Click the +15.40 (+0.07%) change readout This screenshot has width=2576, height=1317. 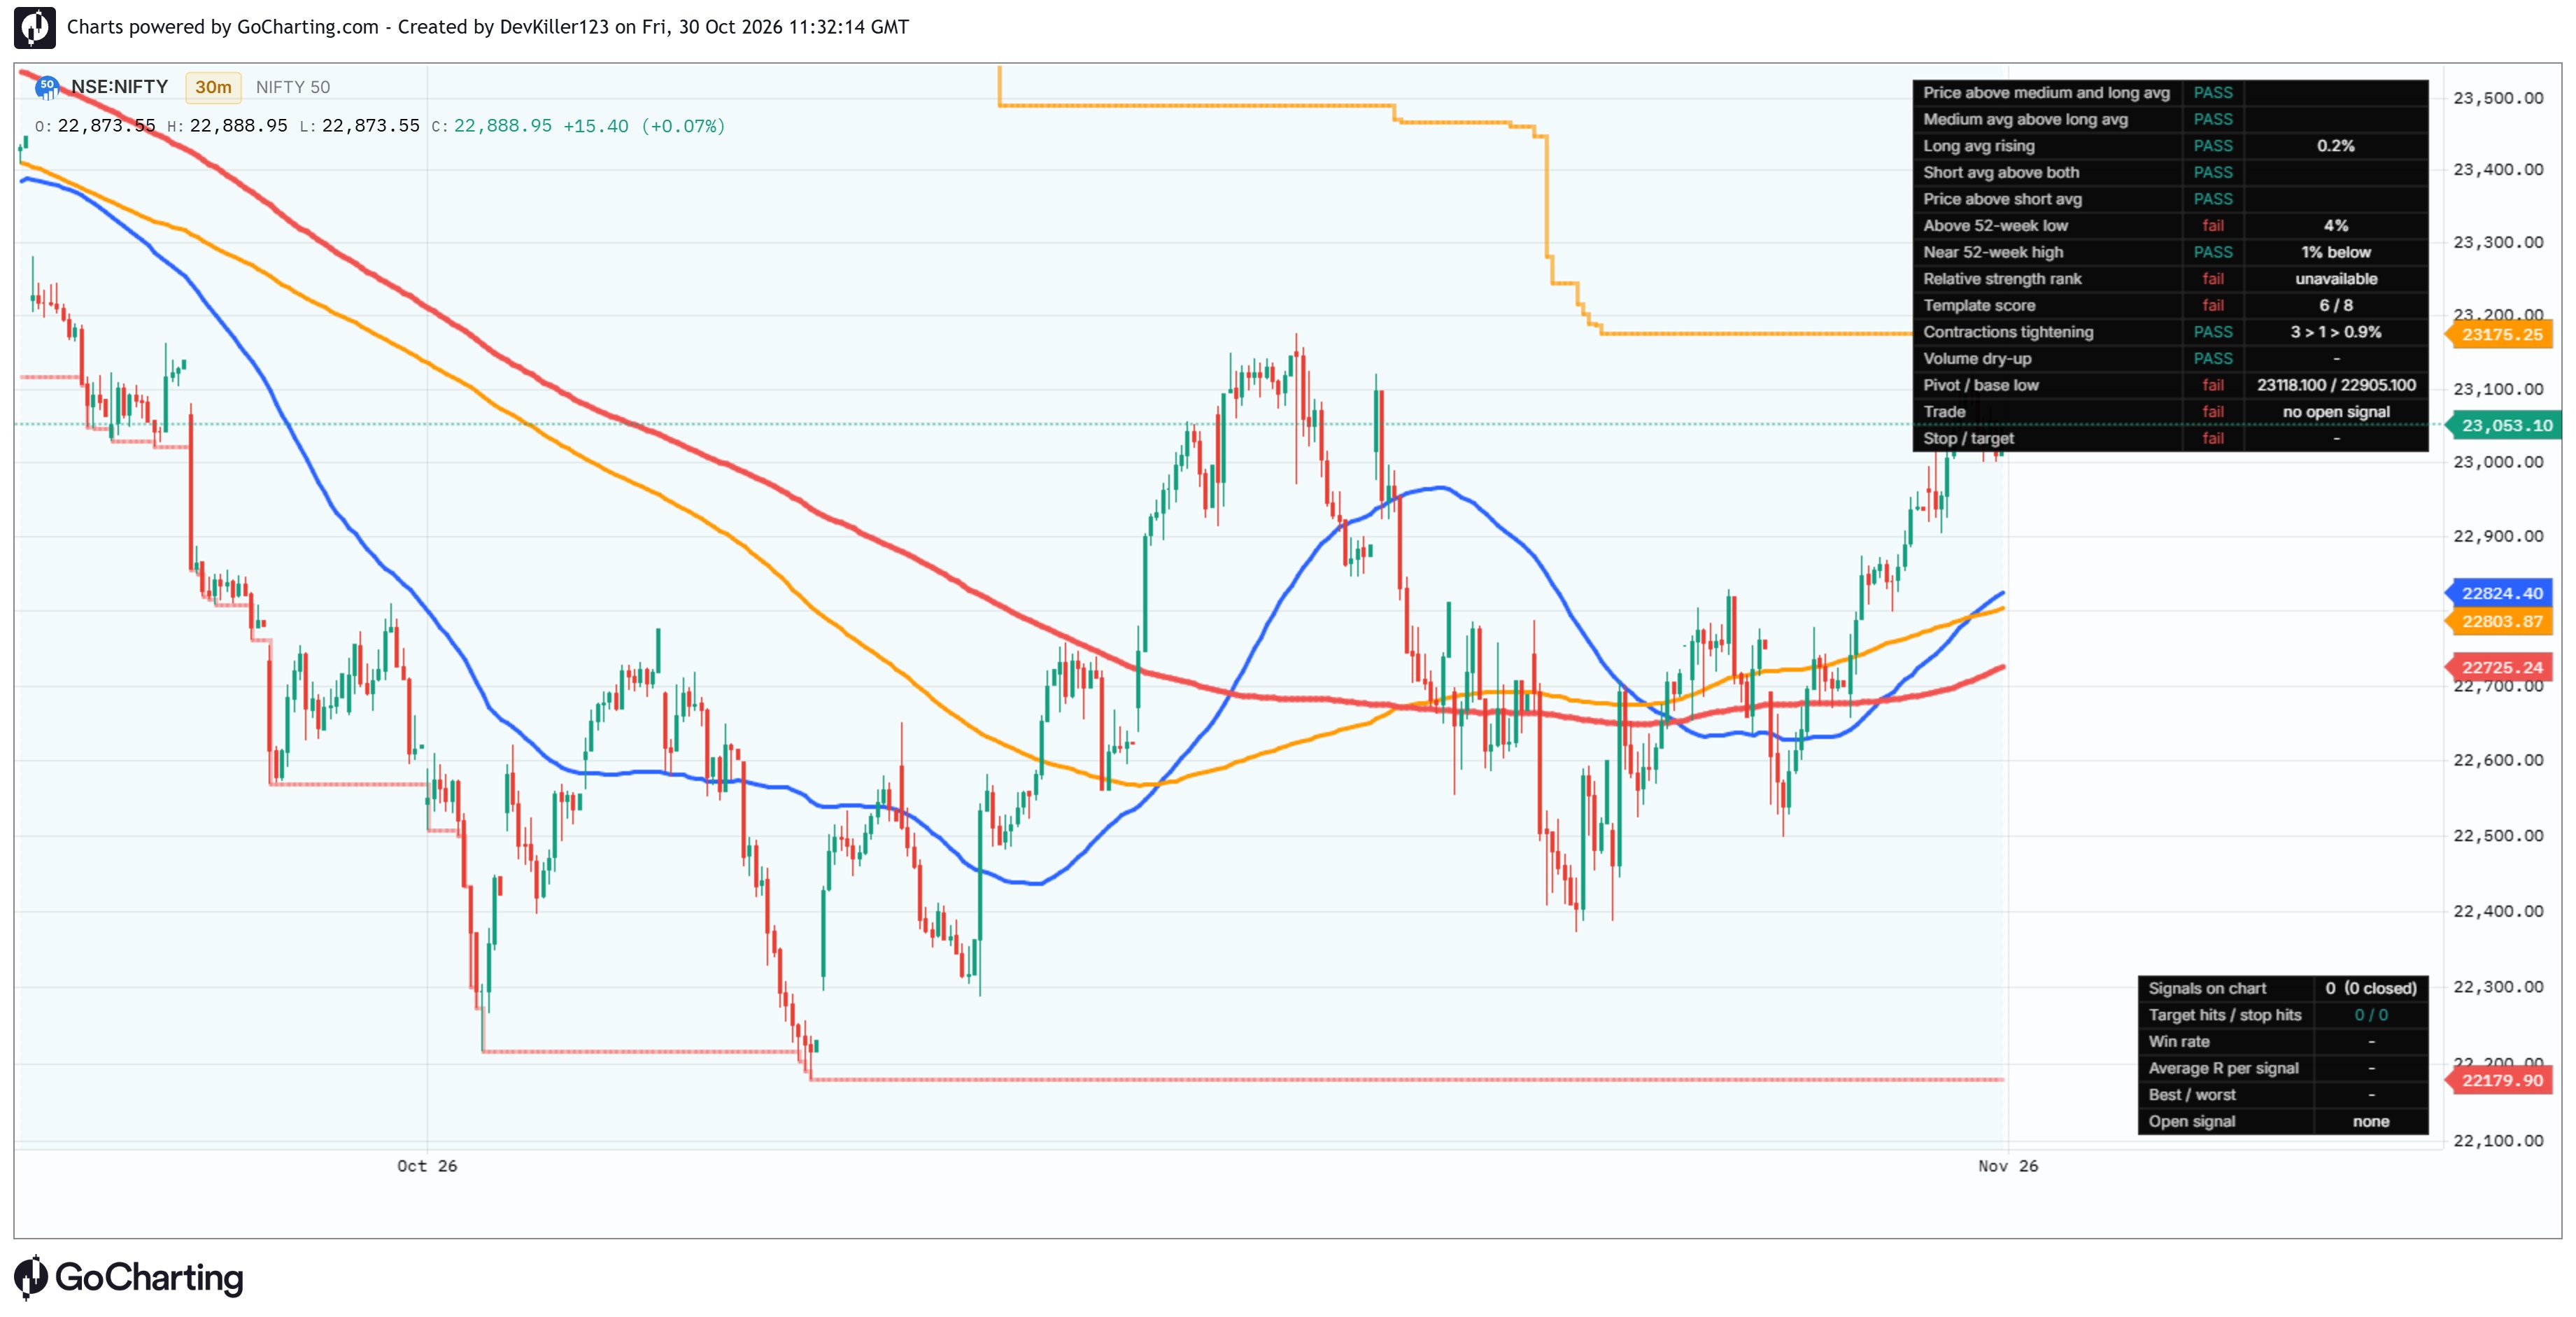coord(644,126)
